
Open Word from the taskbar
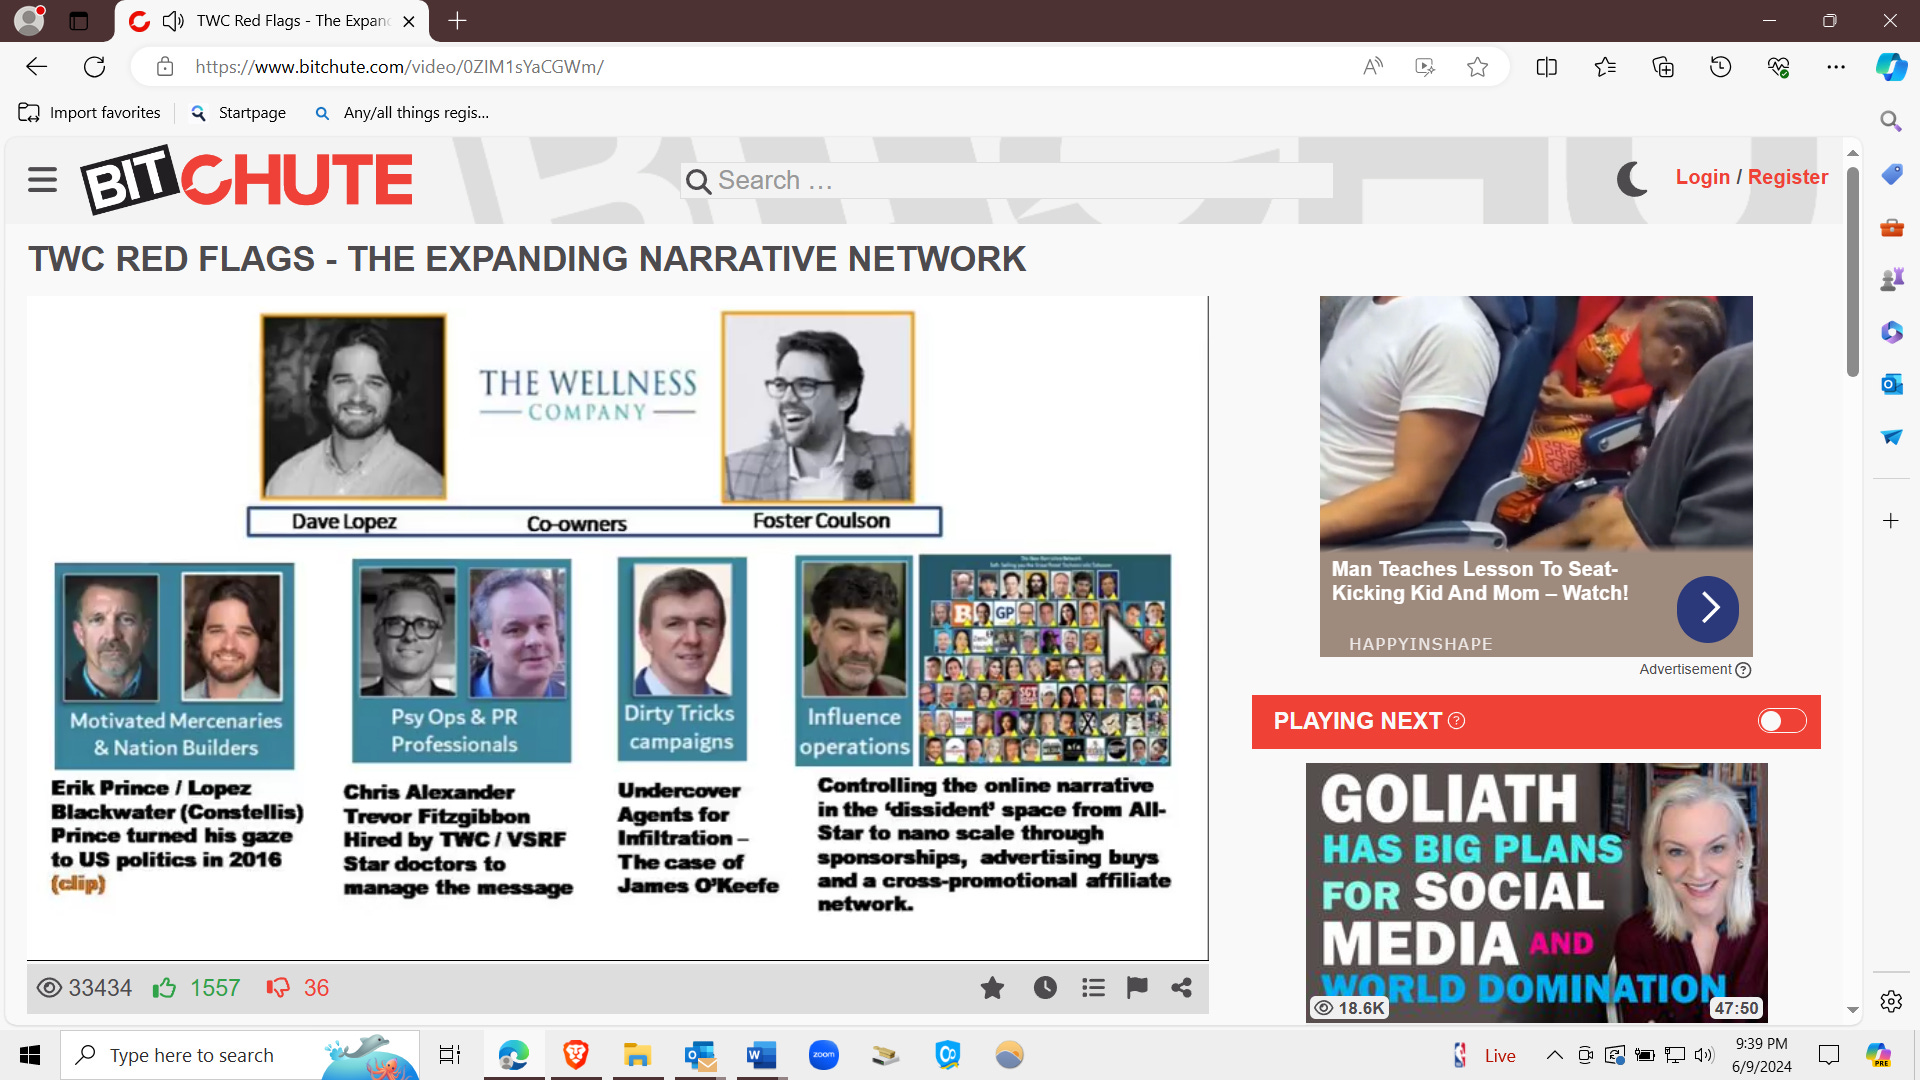coord(761,1055)
